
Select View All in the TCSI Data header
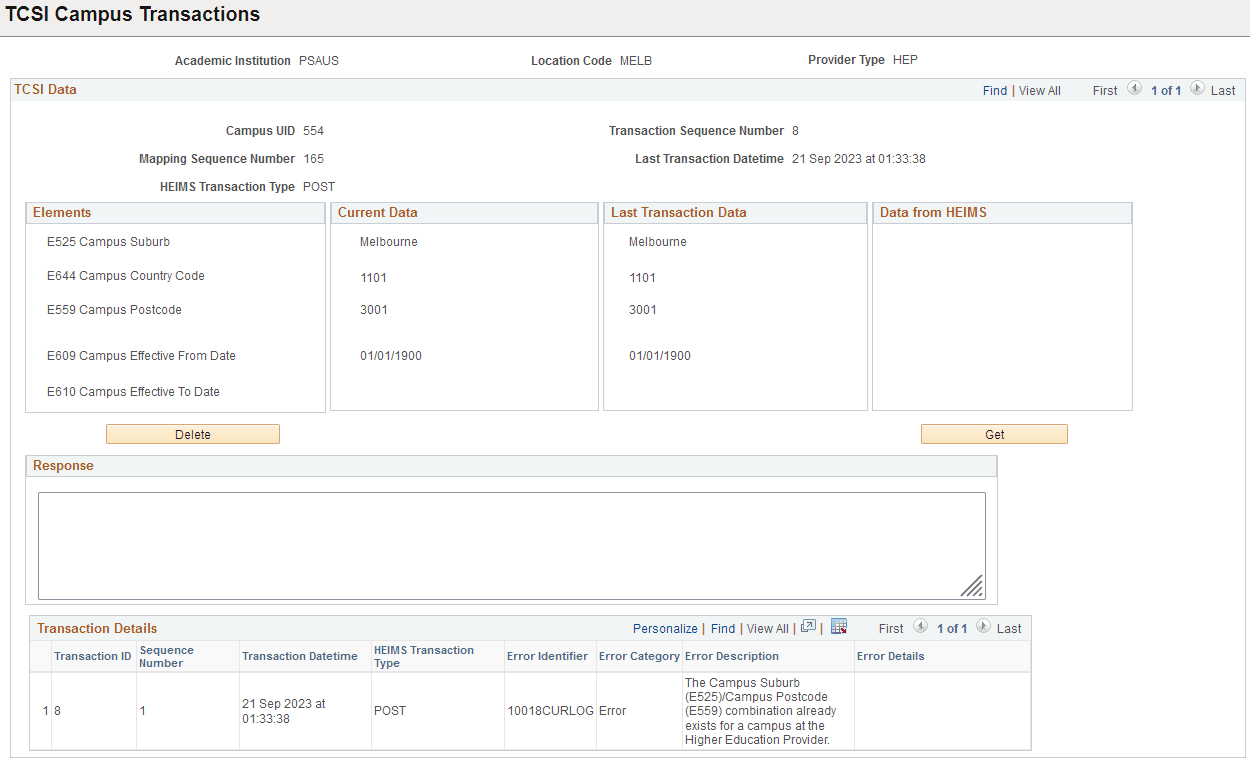point(1040,90)
